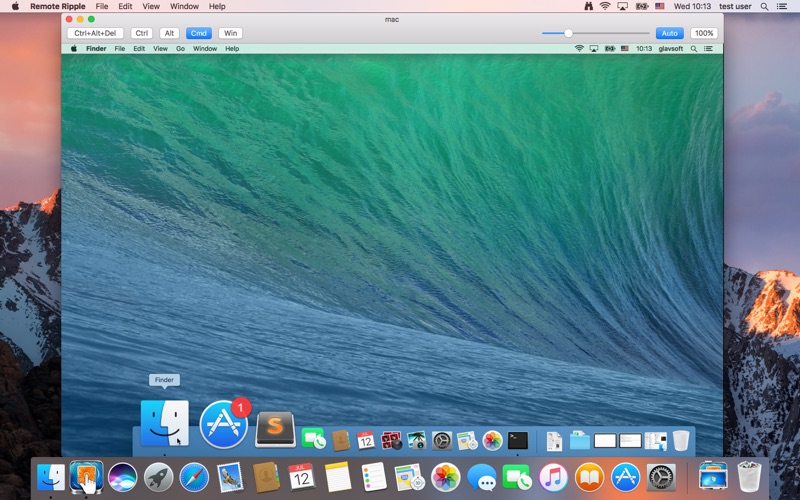Open battery status in remote menu bar
The height and width of the screenshot is (500, 800).
click(x=610, y=48)
